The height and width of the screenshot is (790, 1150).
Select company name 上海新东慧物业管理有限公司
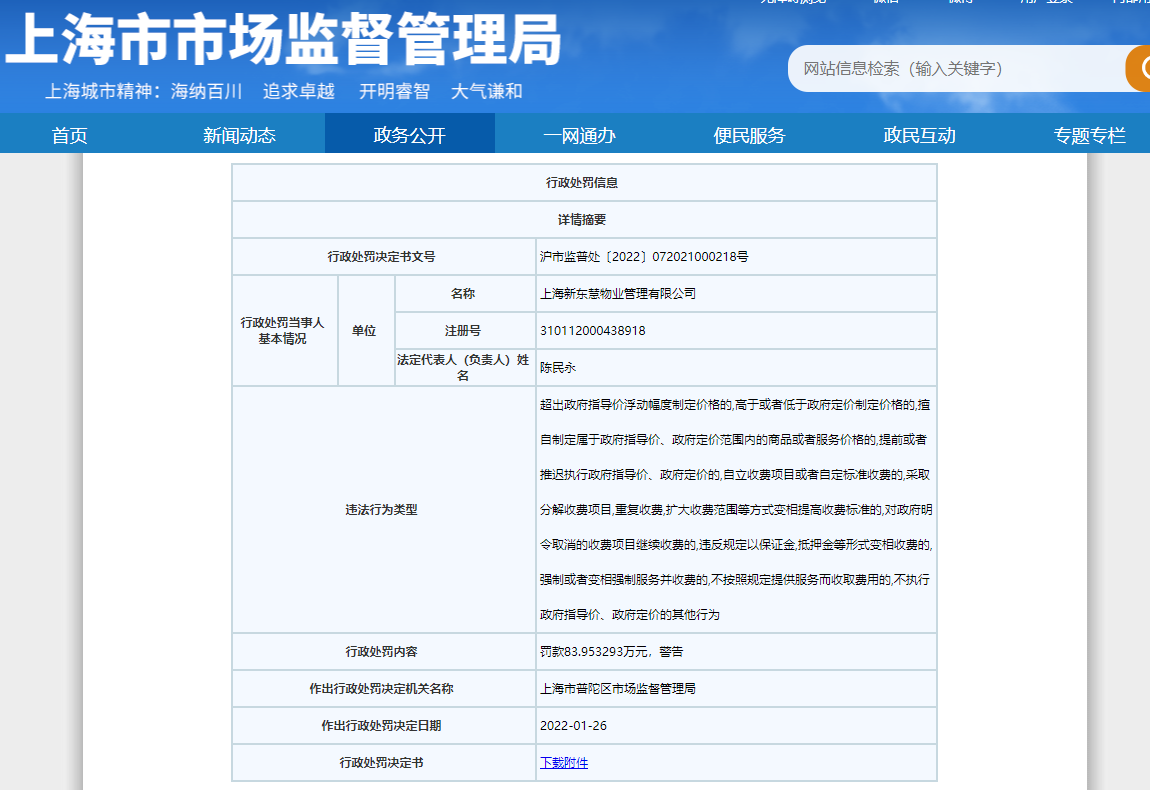click(x=618, y=293)
